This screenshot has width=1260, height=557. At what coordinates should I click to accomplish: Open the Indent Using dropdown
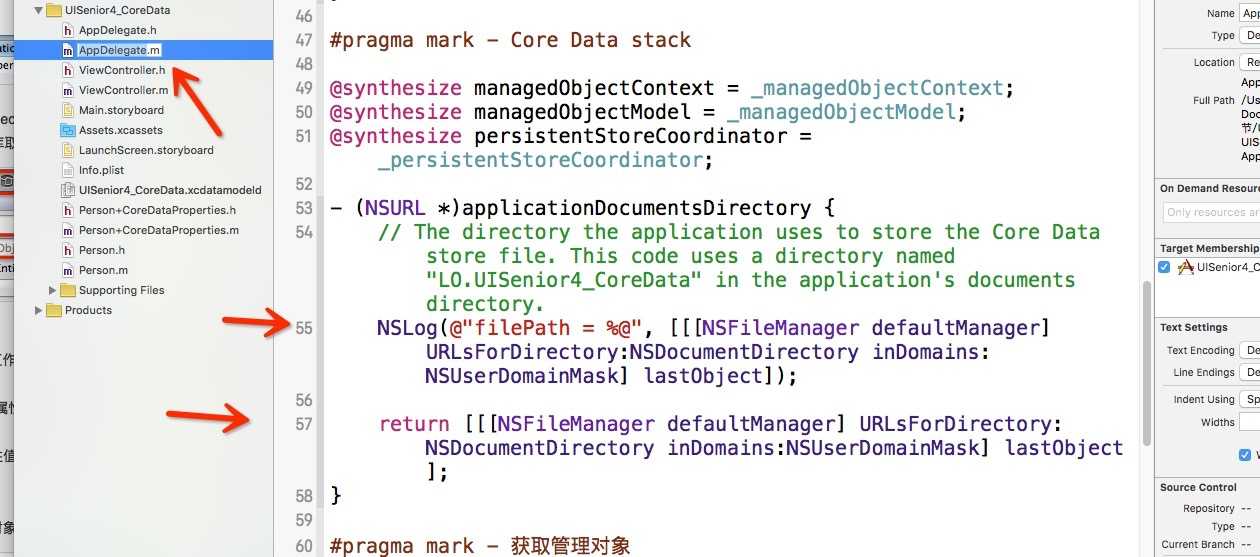click(x=1250, y=399)
